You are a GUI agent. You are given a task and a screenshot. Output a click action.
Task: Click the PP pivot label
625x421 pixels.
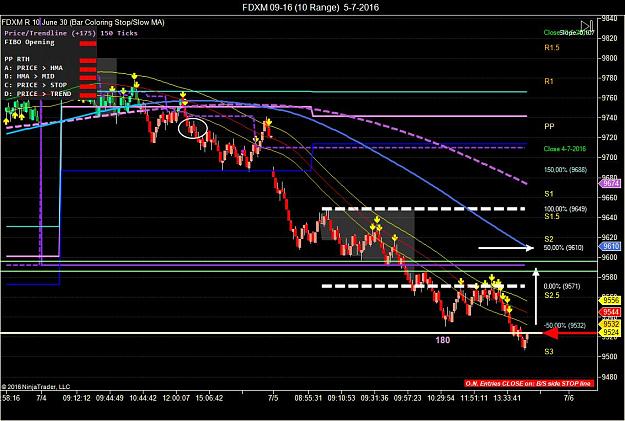point(549,126)
